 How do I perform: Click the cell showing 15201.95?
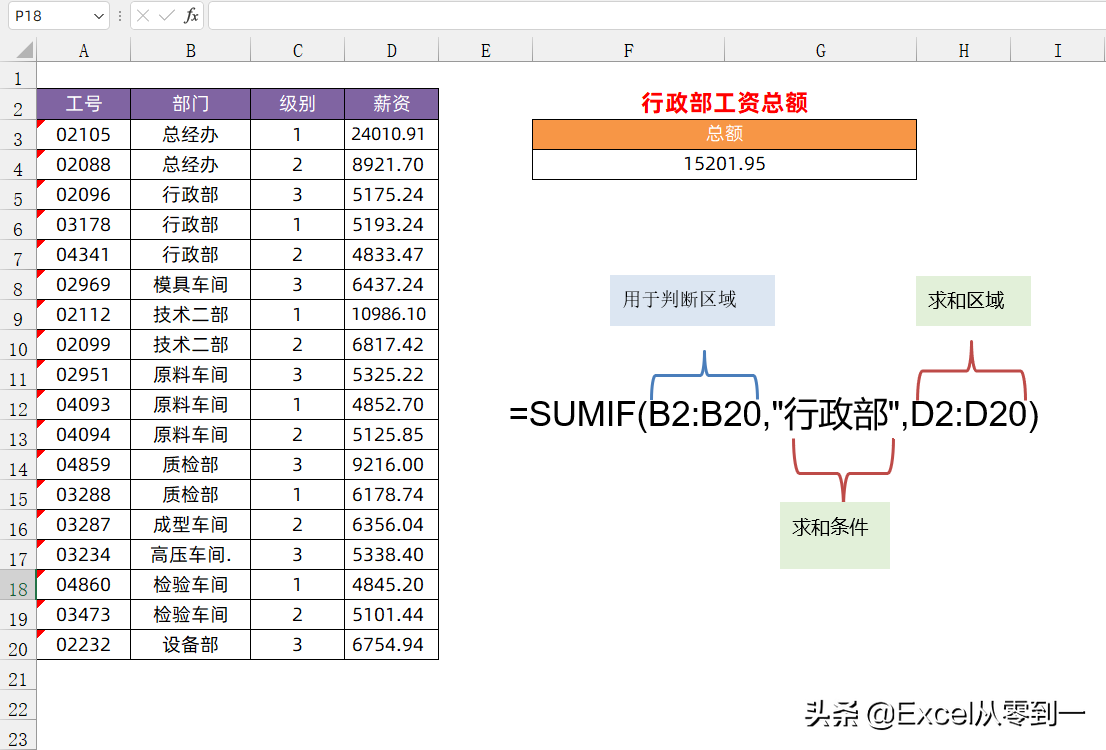pyautogui.click(x=723, y=163)
